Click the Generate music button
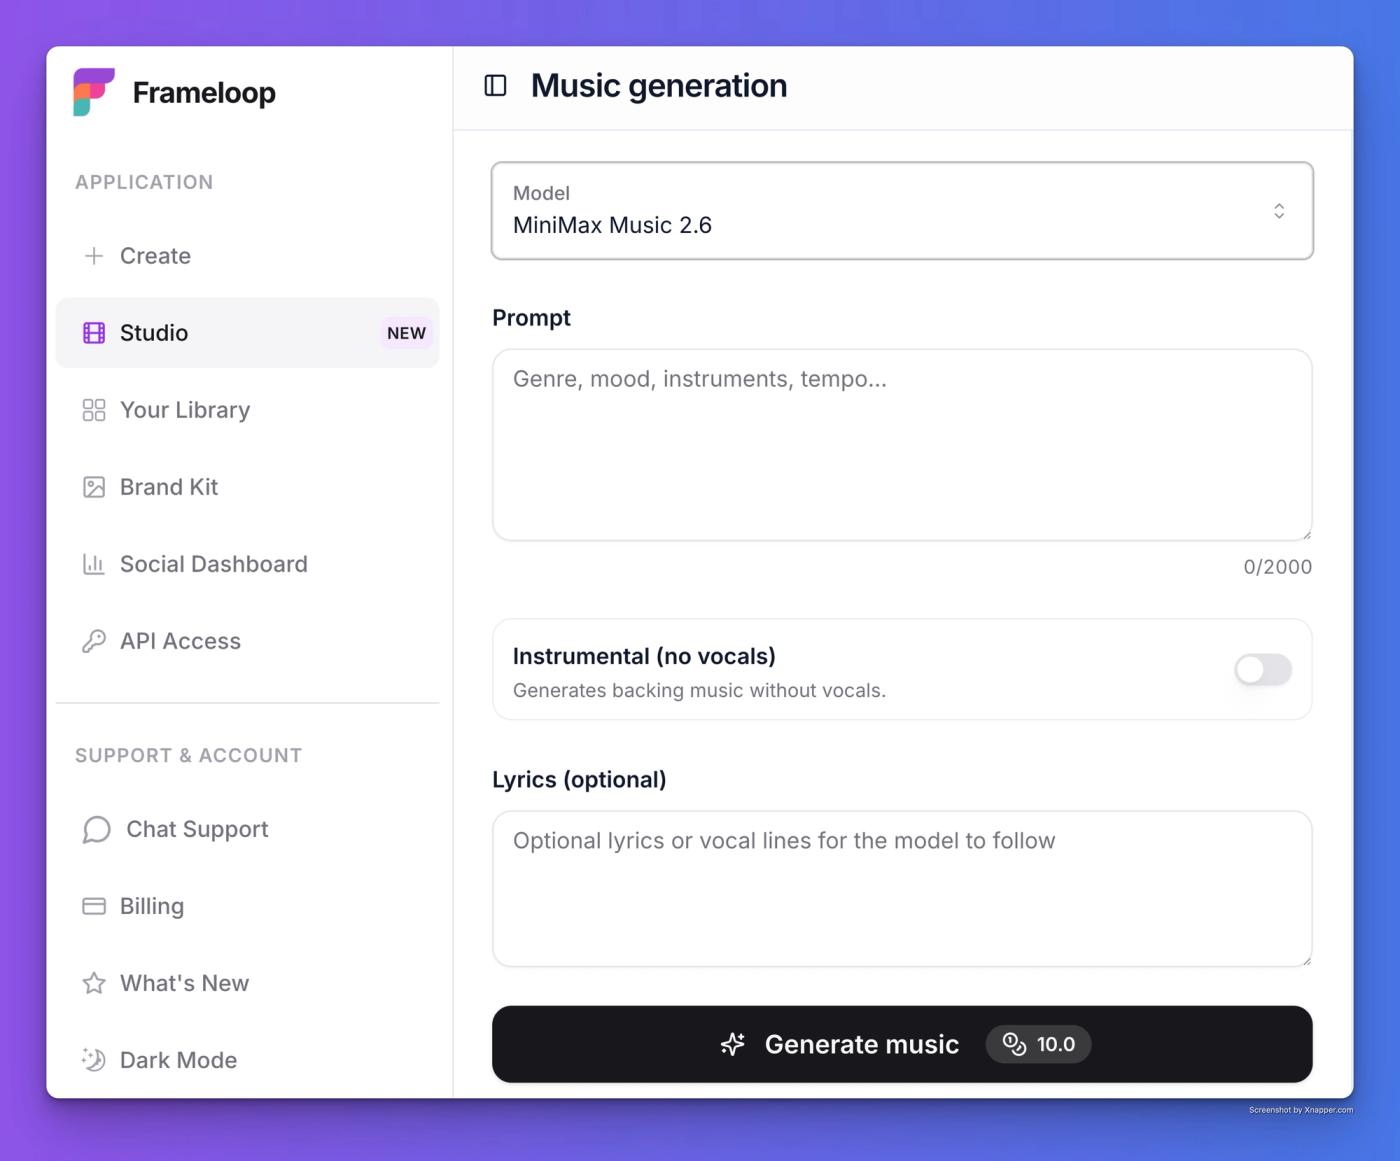The width and height of the screenshot is (1400, 1161). coord(902,1044)
